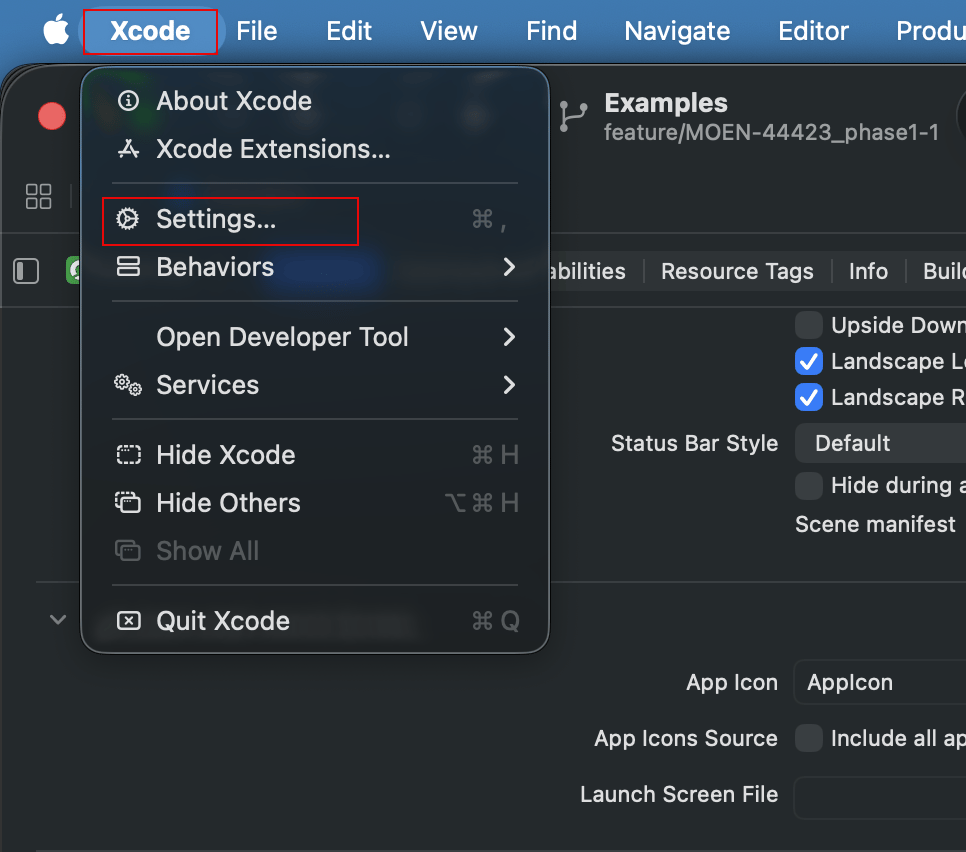This screenshot has width=966, height=852.
Task: Open the Apple menu
Action: tap(56, 30)
